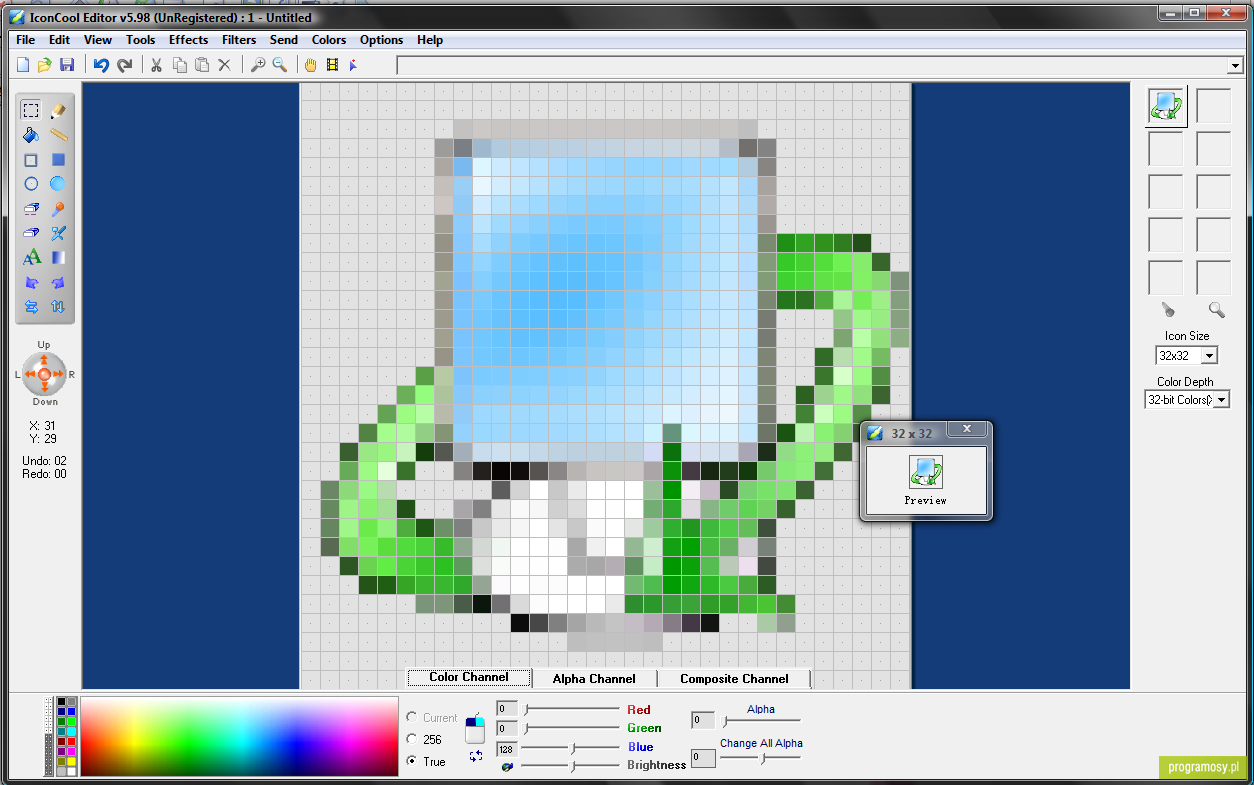Zoom out with the magnifier minus icon

(280, 65)
